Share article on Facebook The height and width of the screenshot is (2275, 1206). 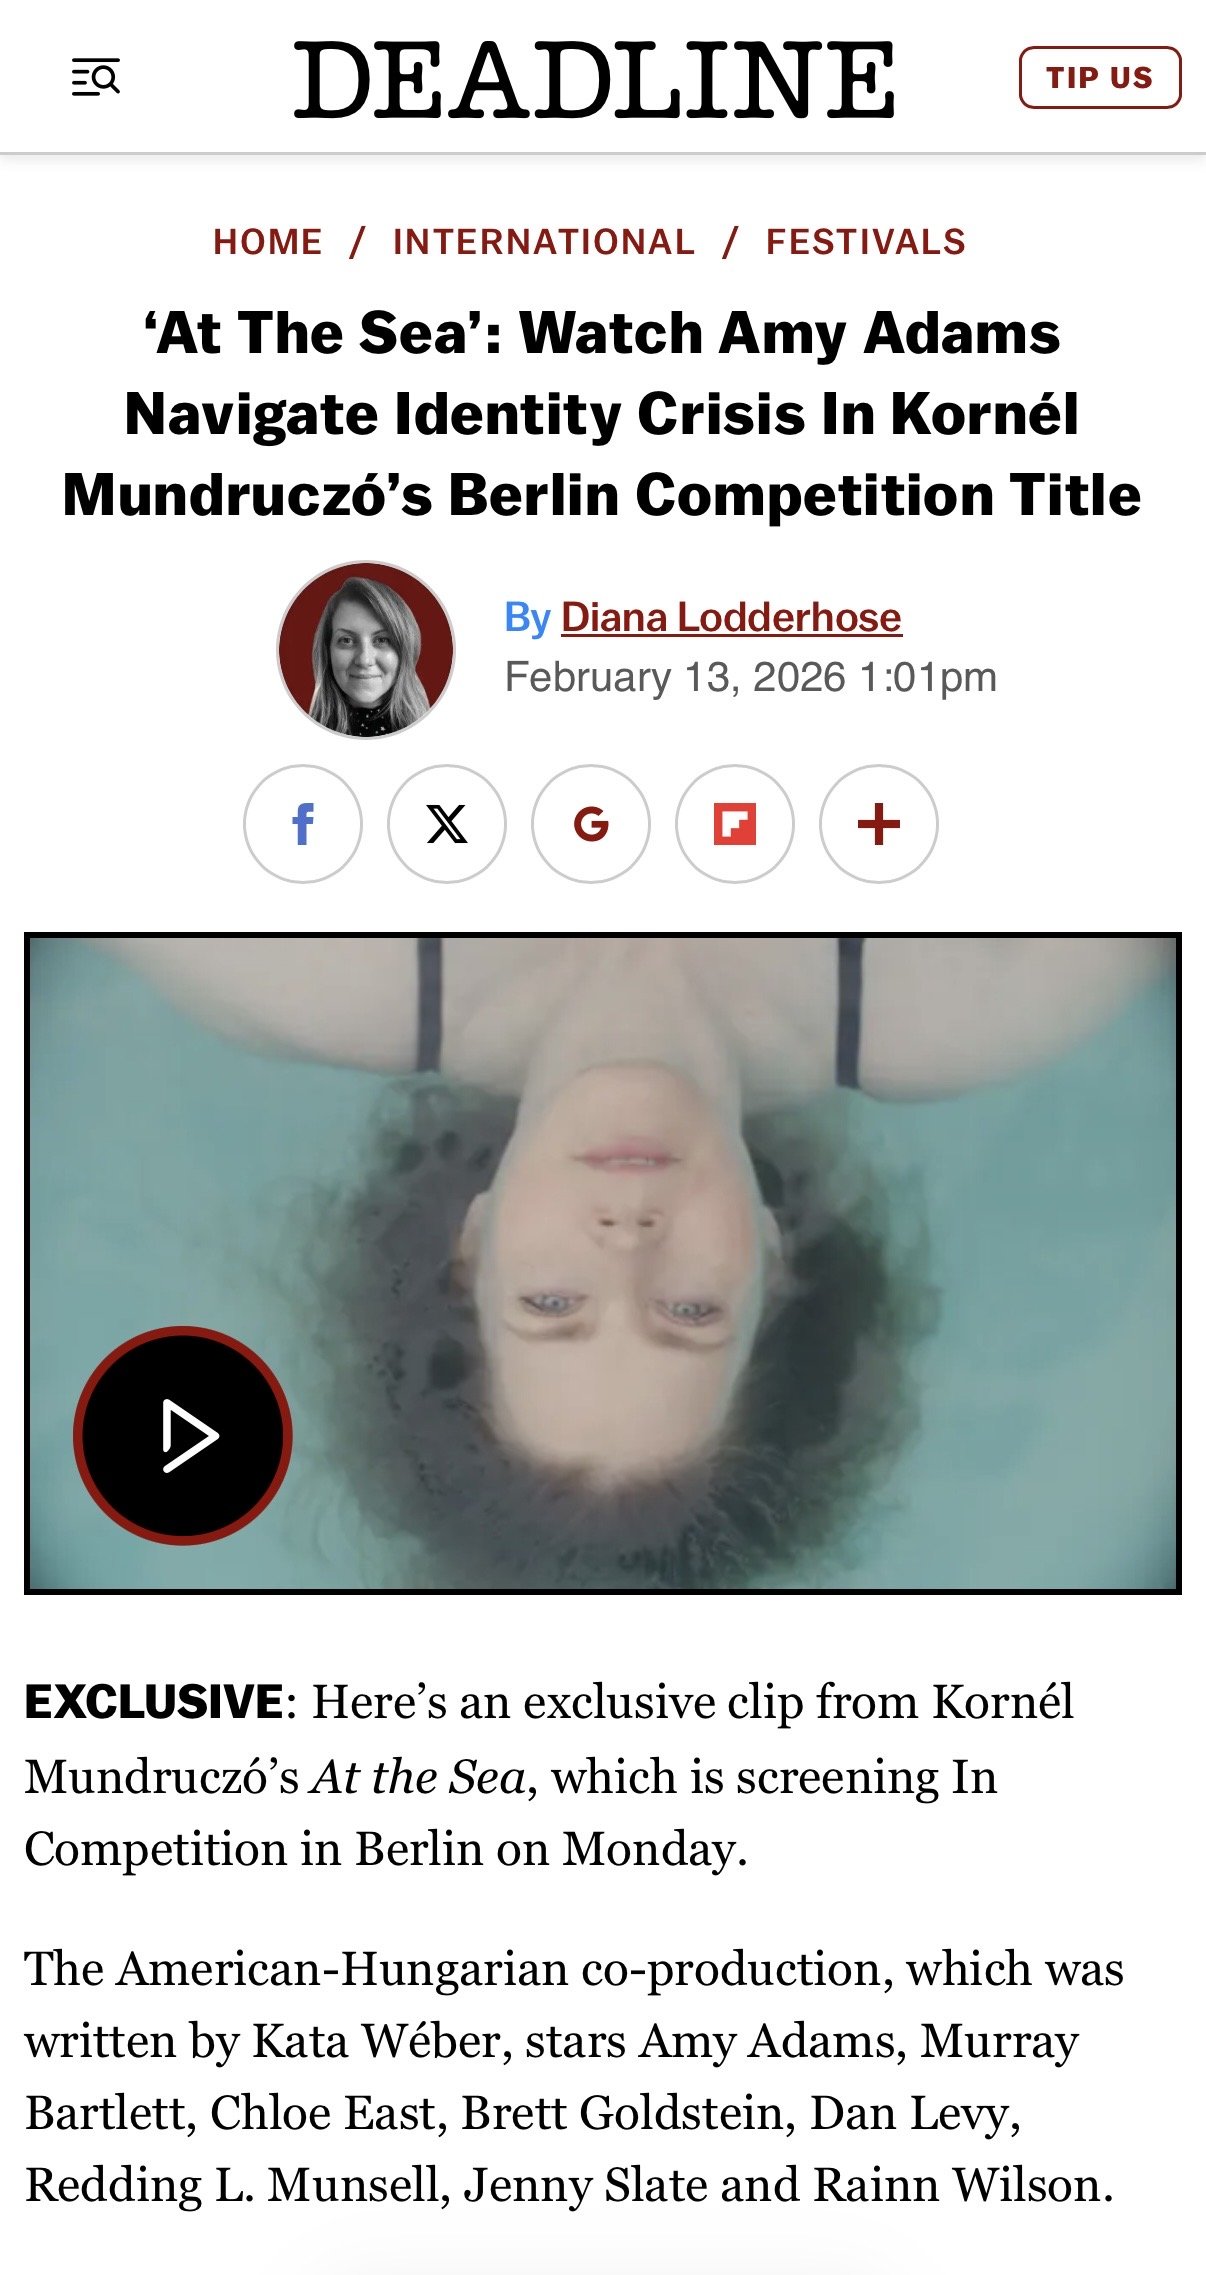click(303, 824)
